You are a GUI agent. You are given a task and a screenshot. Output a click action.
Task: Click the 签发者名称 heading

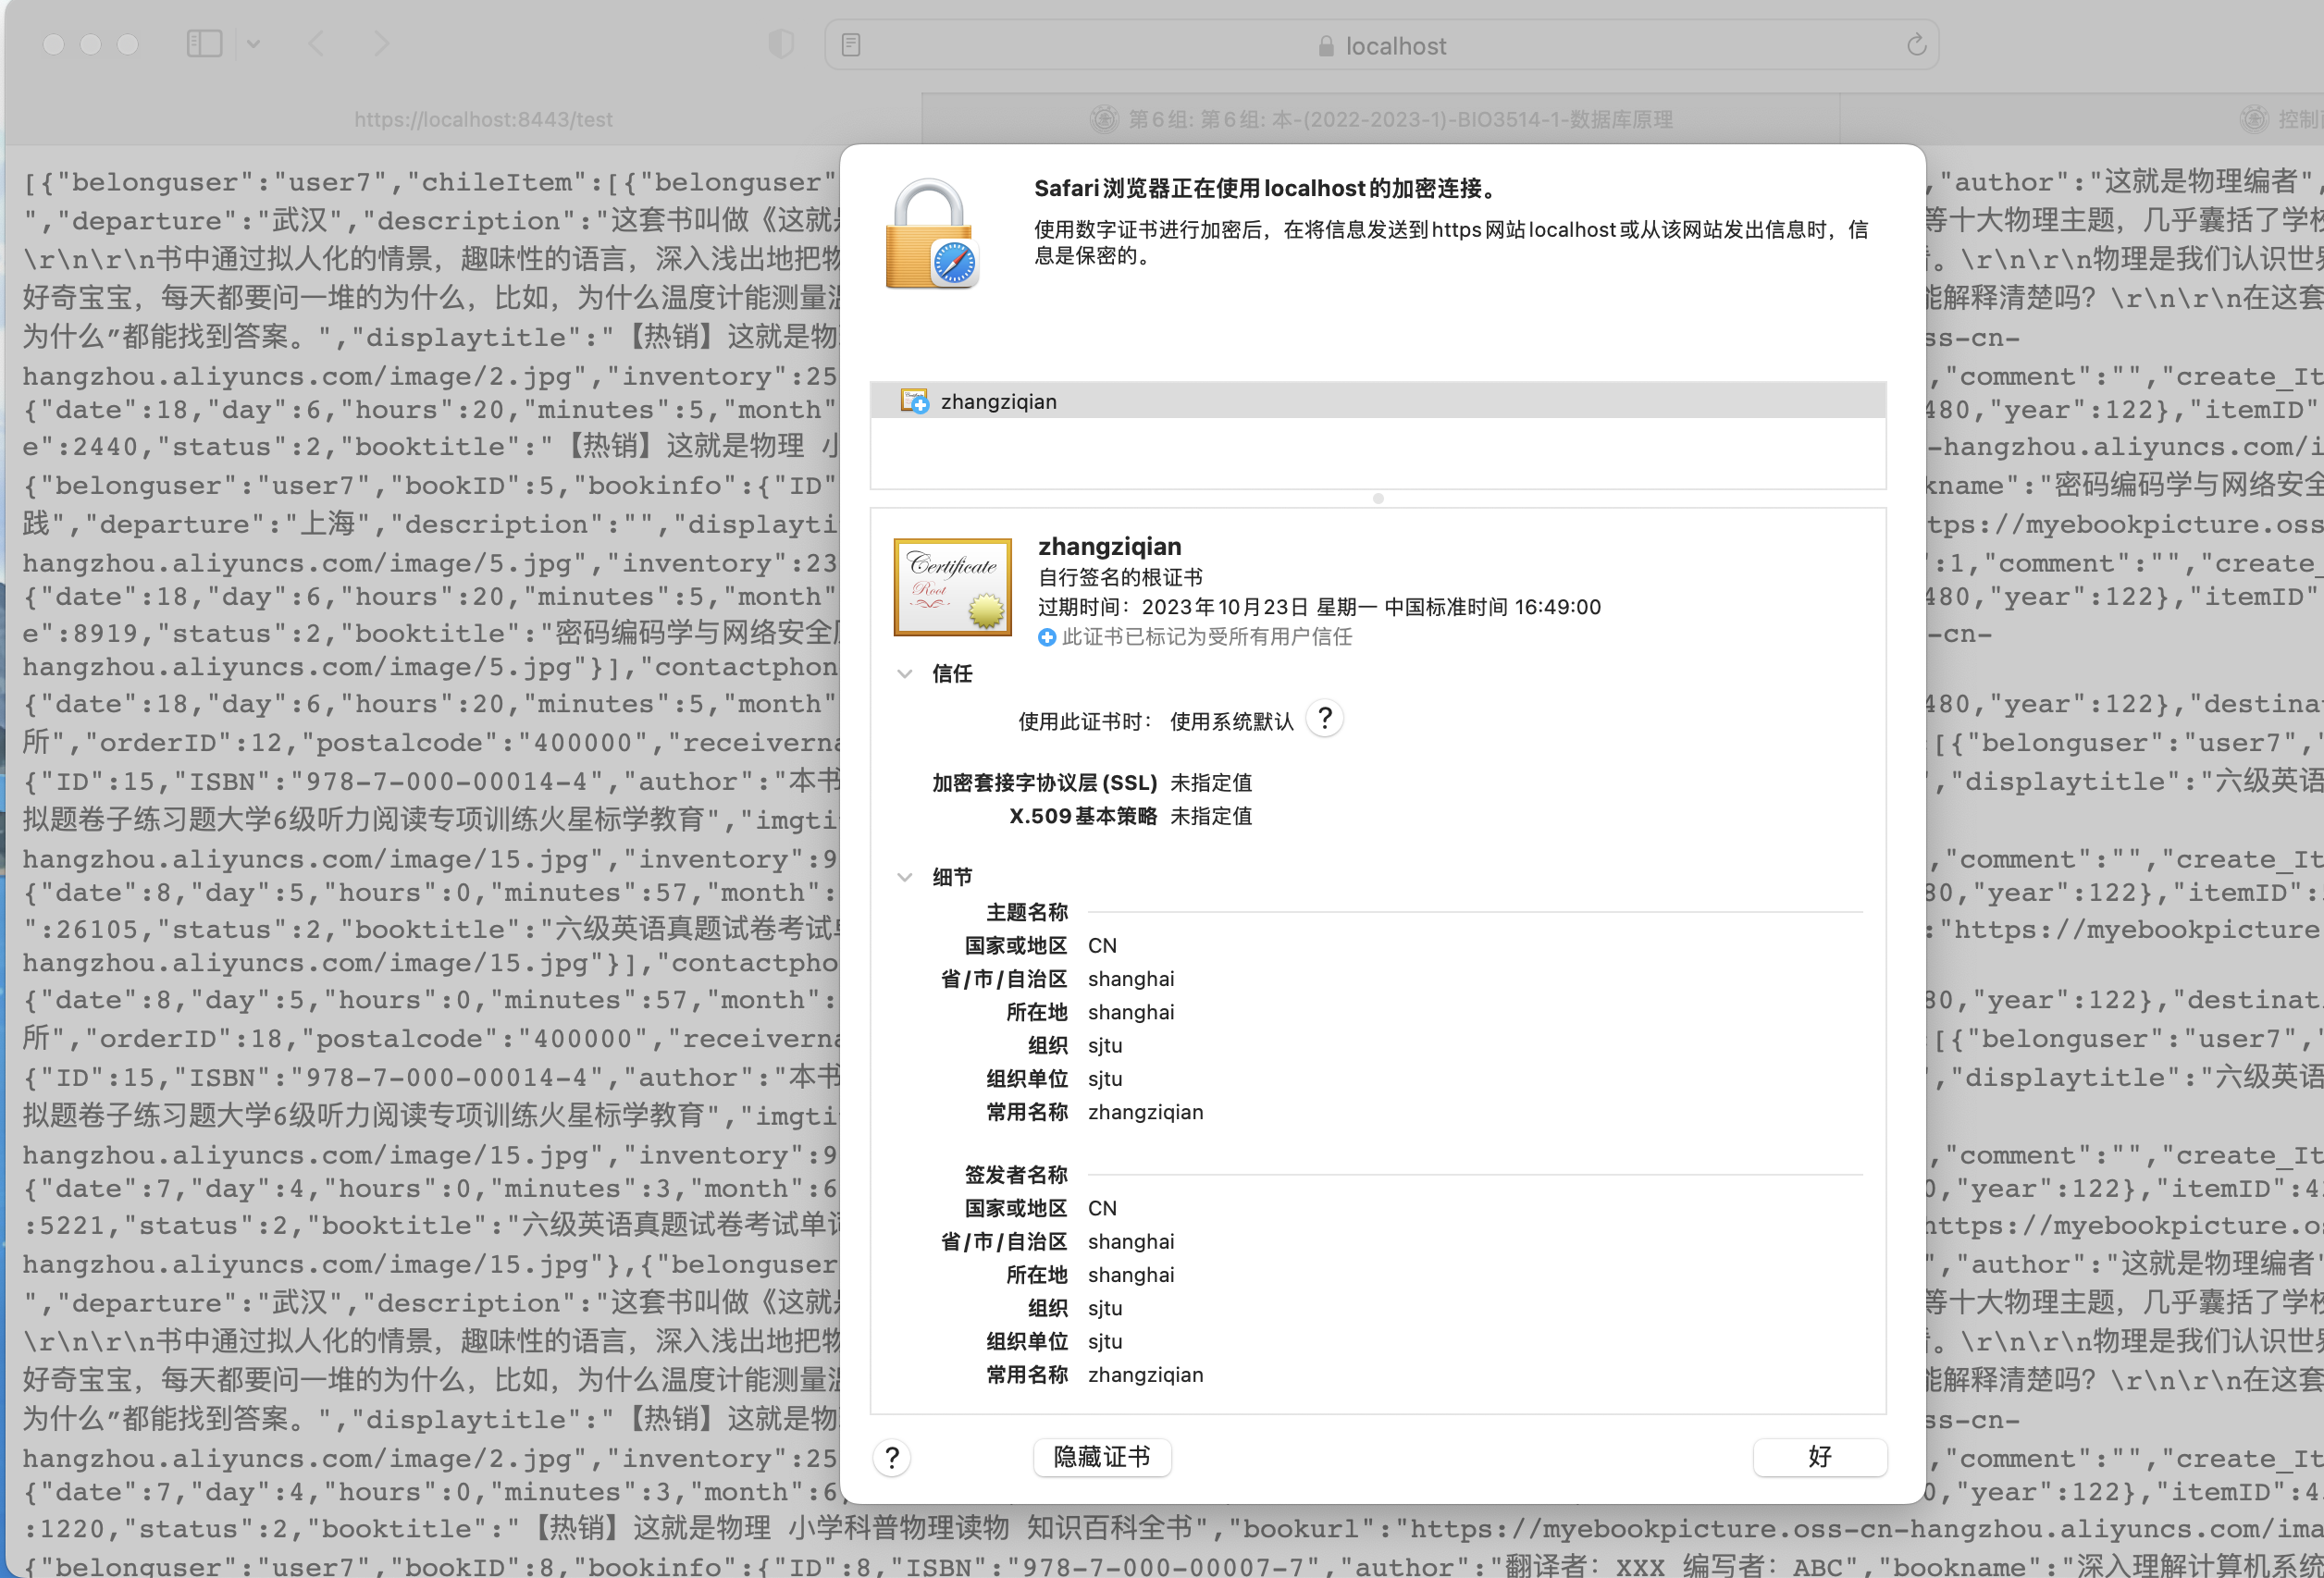pos(1016,1175)
